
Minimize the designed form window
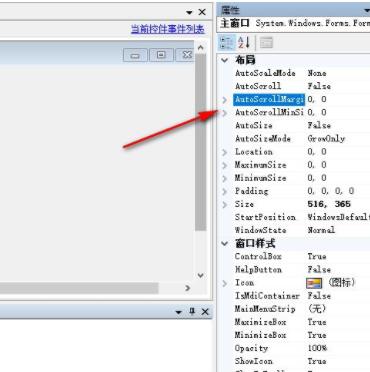pyautogui.click(x=135, y=55)
